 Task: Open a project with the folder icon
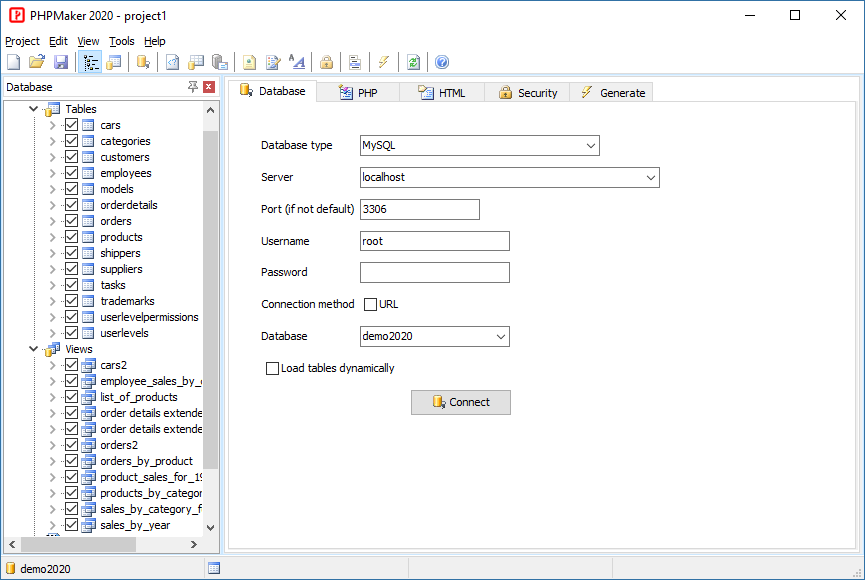(x=37, y=62)
